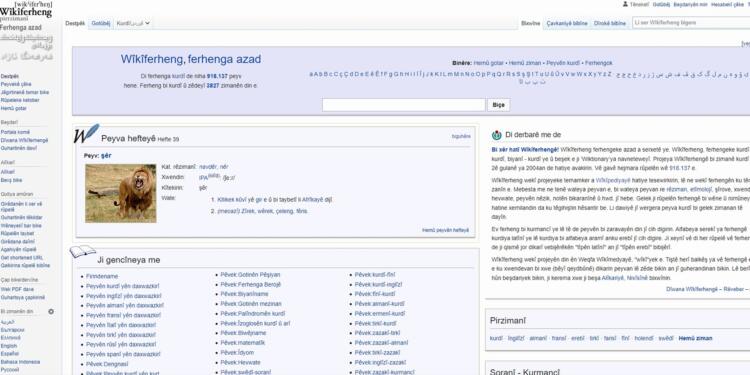Click Hesabekî çêke link

point(727,4)
